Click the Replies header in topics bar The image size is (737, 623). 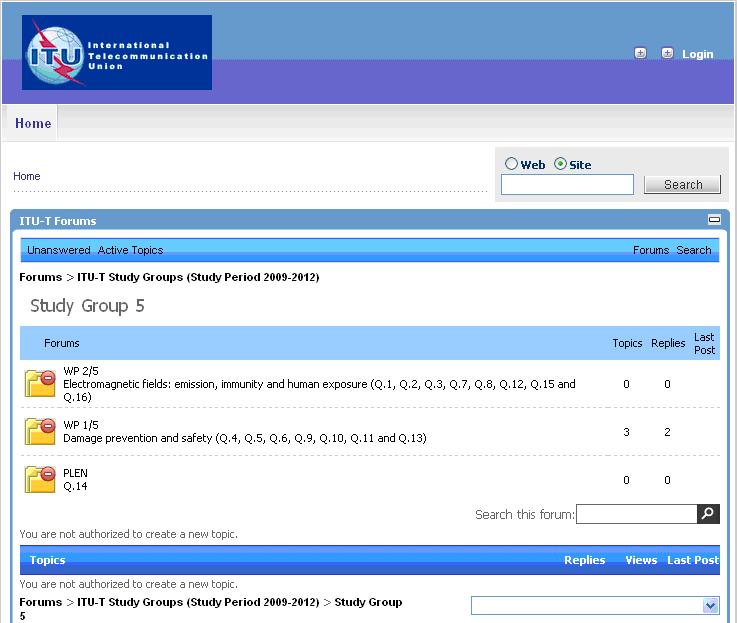click(x=585, y=560)
